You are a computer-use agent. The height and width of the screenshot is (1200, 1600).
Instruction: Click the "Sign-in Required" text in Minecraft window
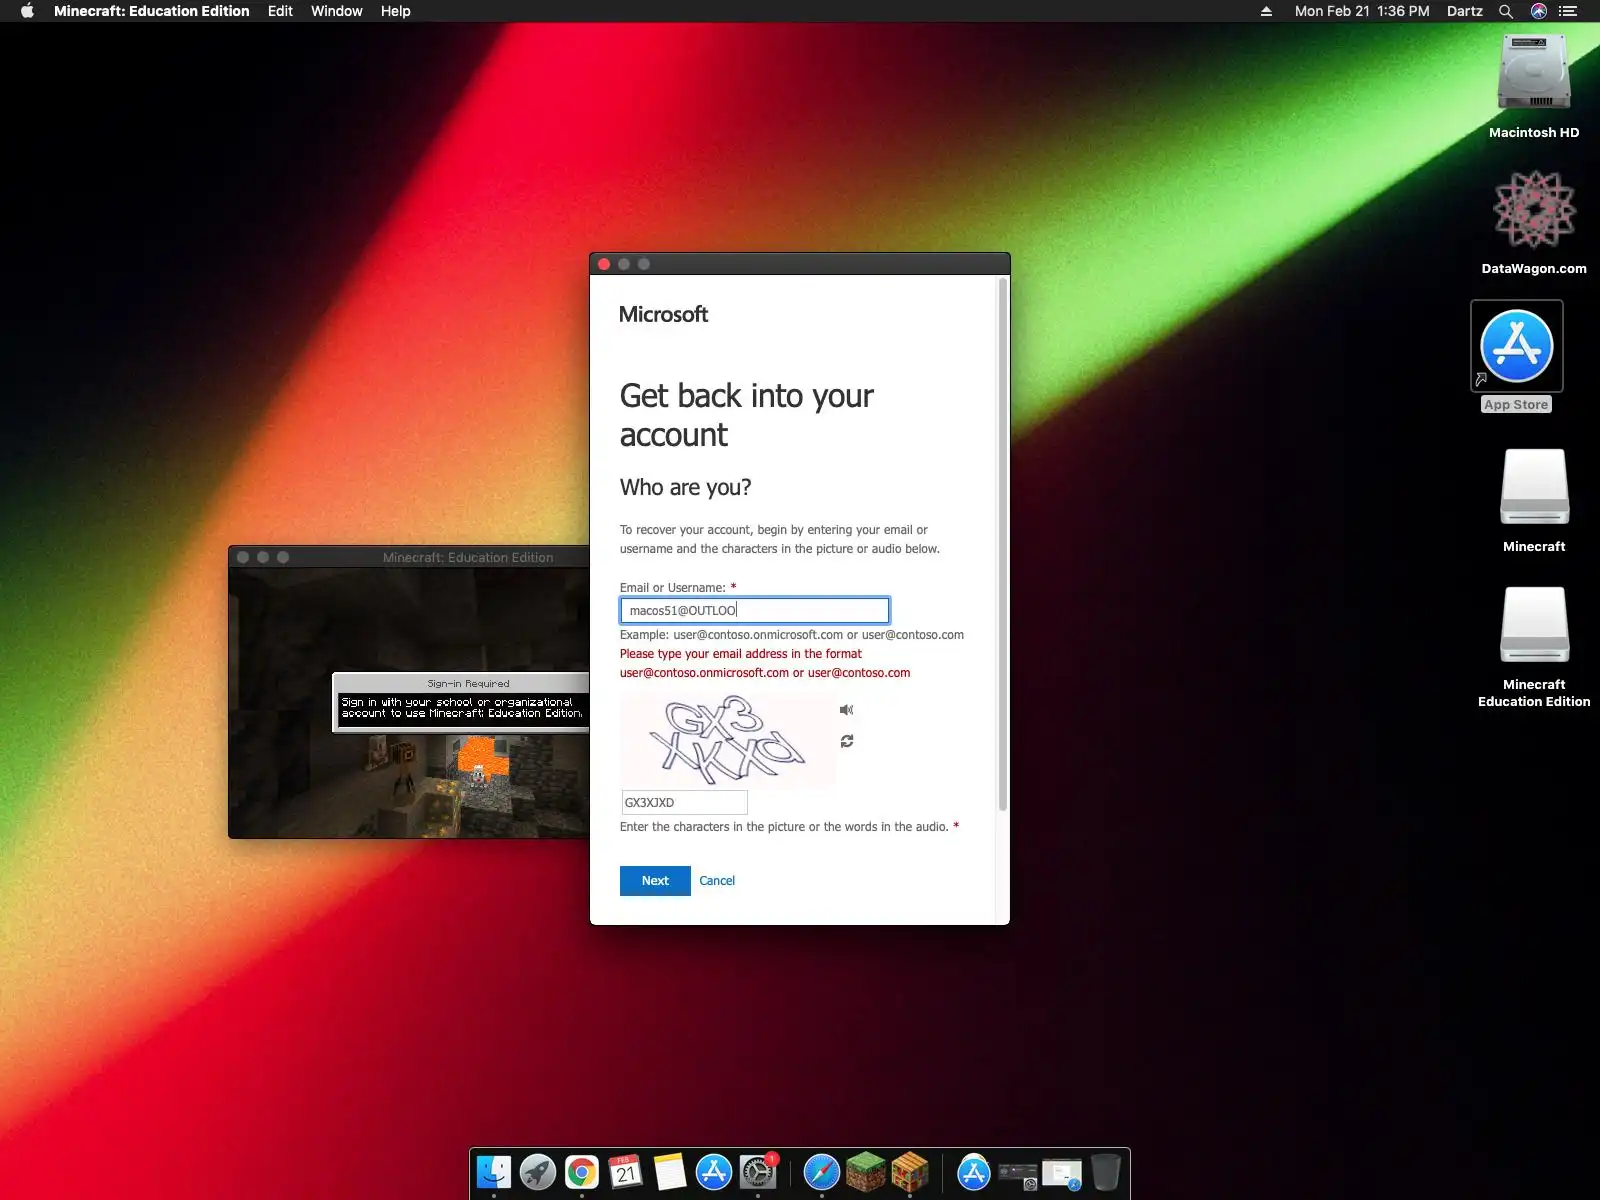point(468,684)
